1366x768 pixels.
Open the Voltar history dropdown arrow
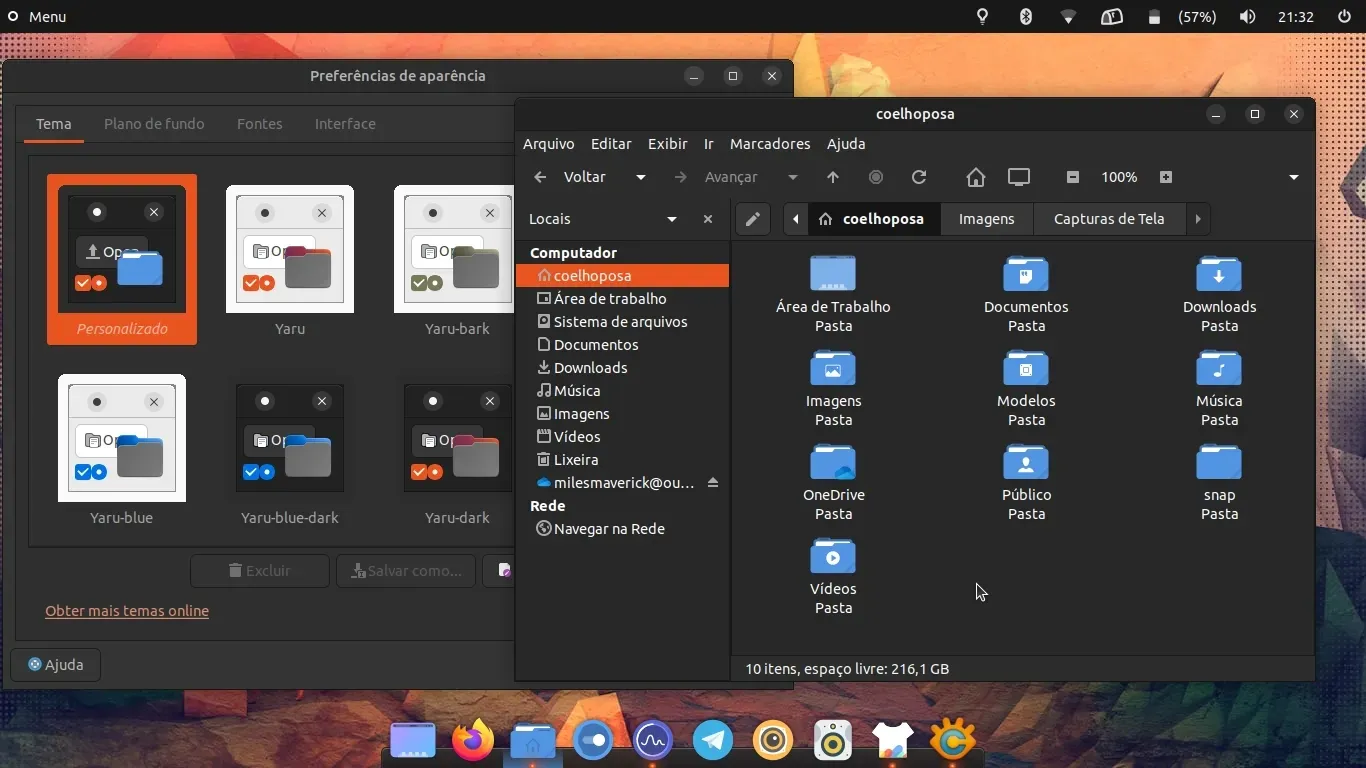coord(641,177)
